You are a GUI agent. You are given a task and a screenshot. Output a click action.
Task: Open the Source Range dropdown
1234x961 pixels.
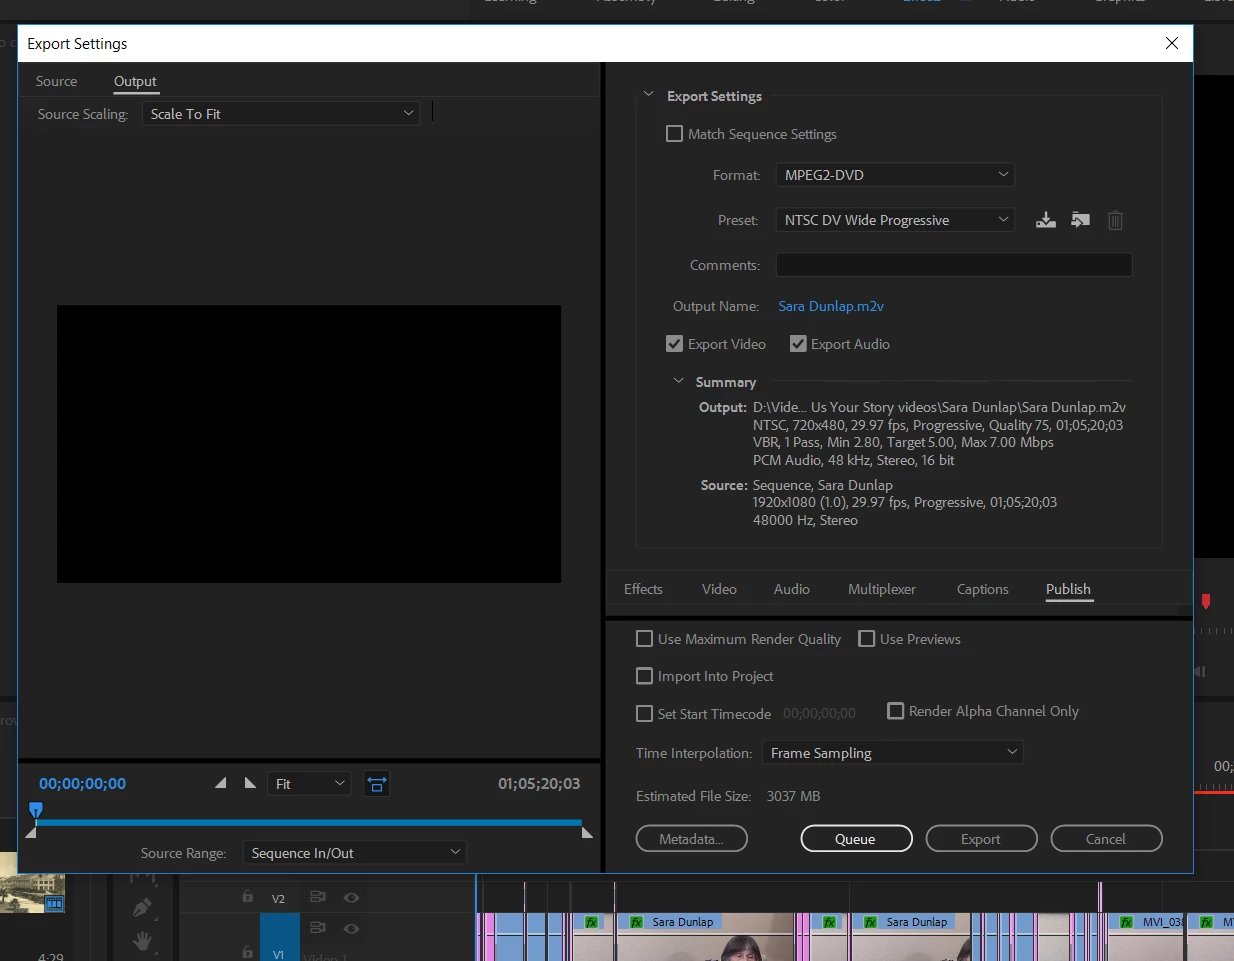pos(355,853)
